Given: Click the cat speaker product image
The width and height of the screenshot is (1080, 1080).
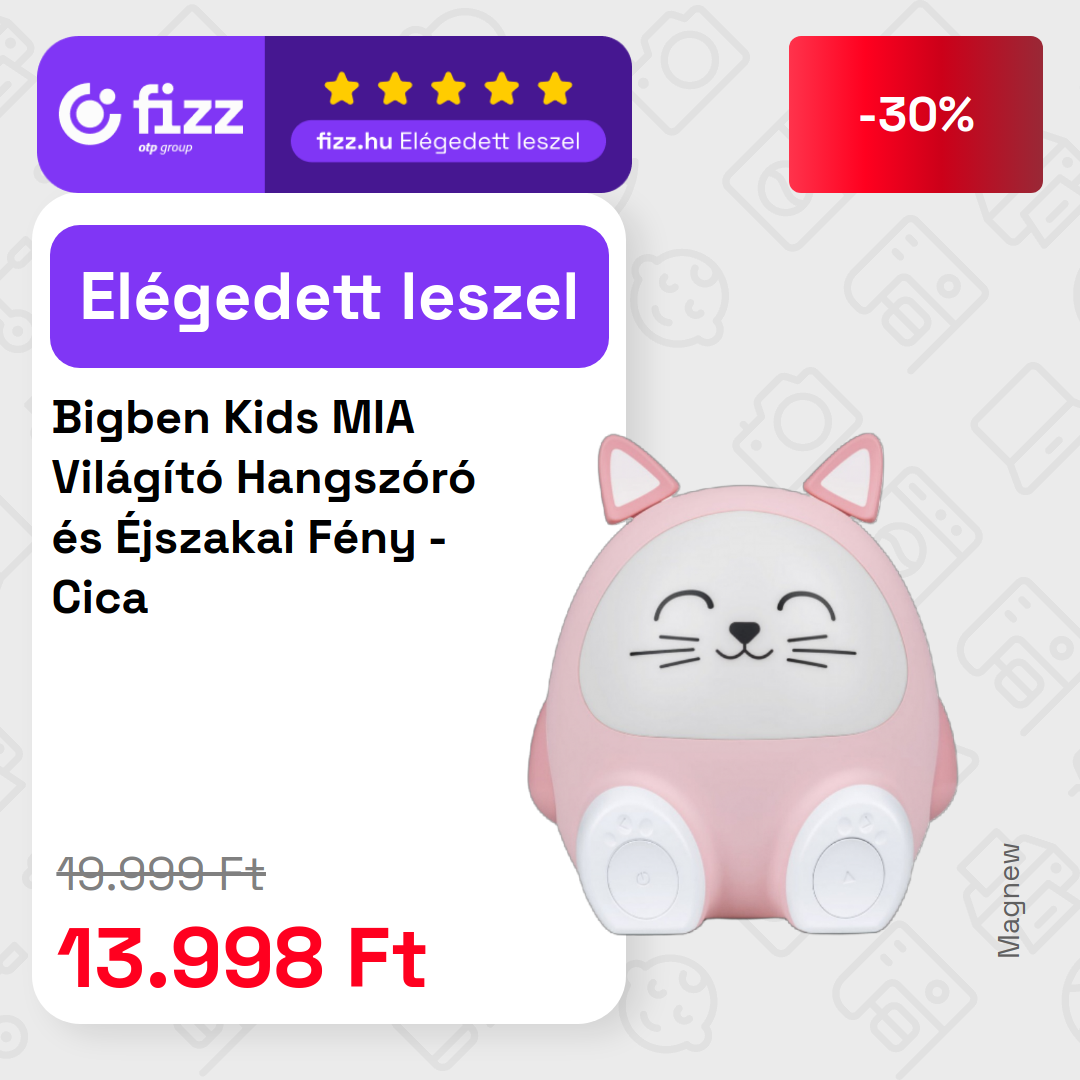Looking at the screenshot, I should [x=742, y=684].
